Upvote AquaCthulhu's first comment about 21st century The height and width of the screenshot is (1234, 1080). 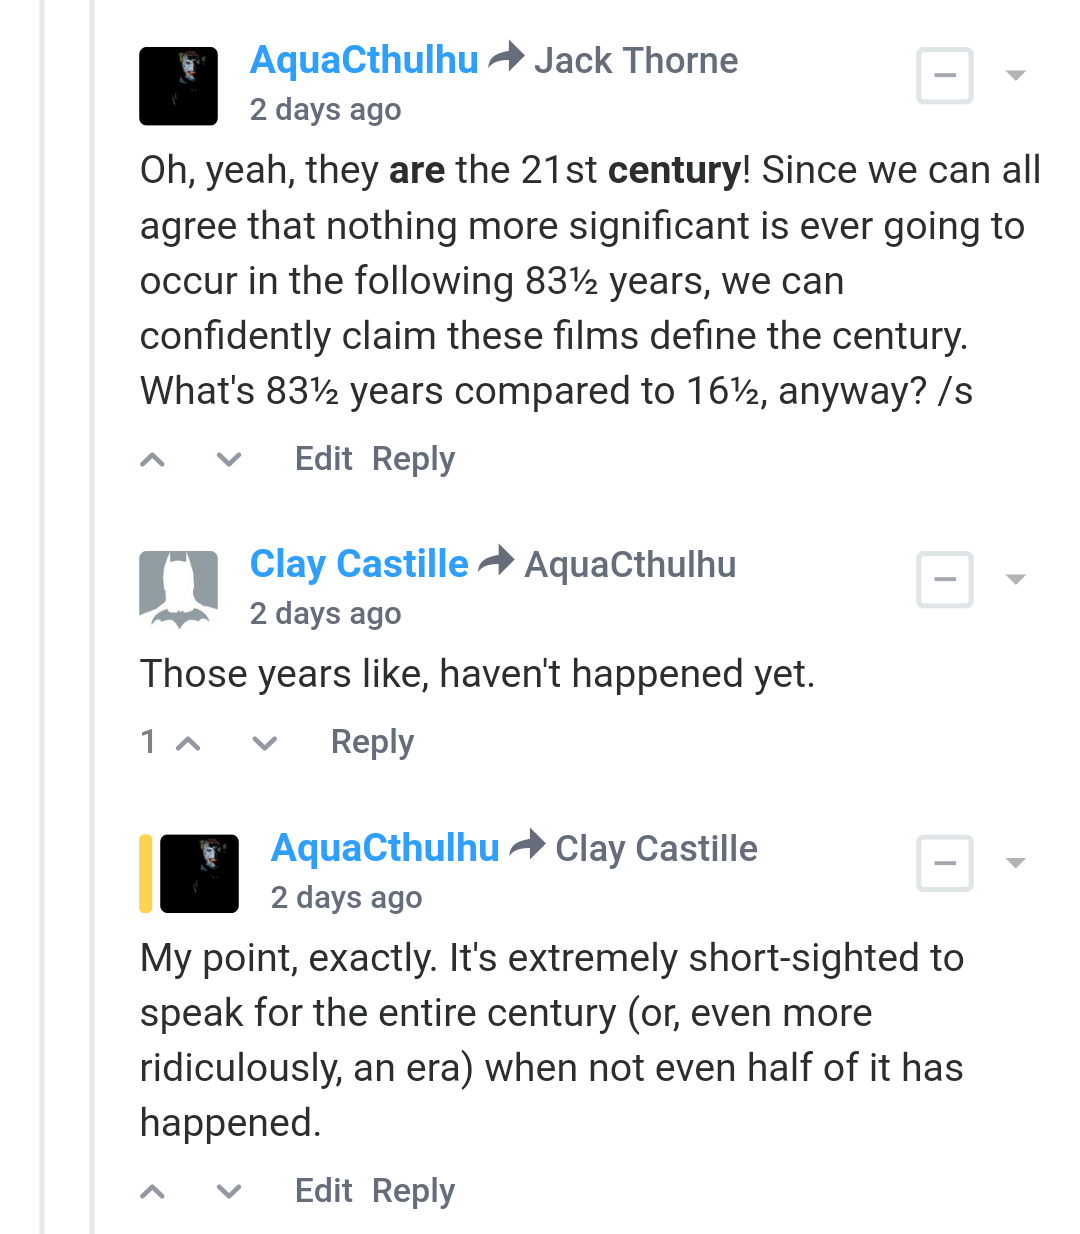pyautogui.click(x=152, y=460)
